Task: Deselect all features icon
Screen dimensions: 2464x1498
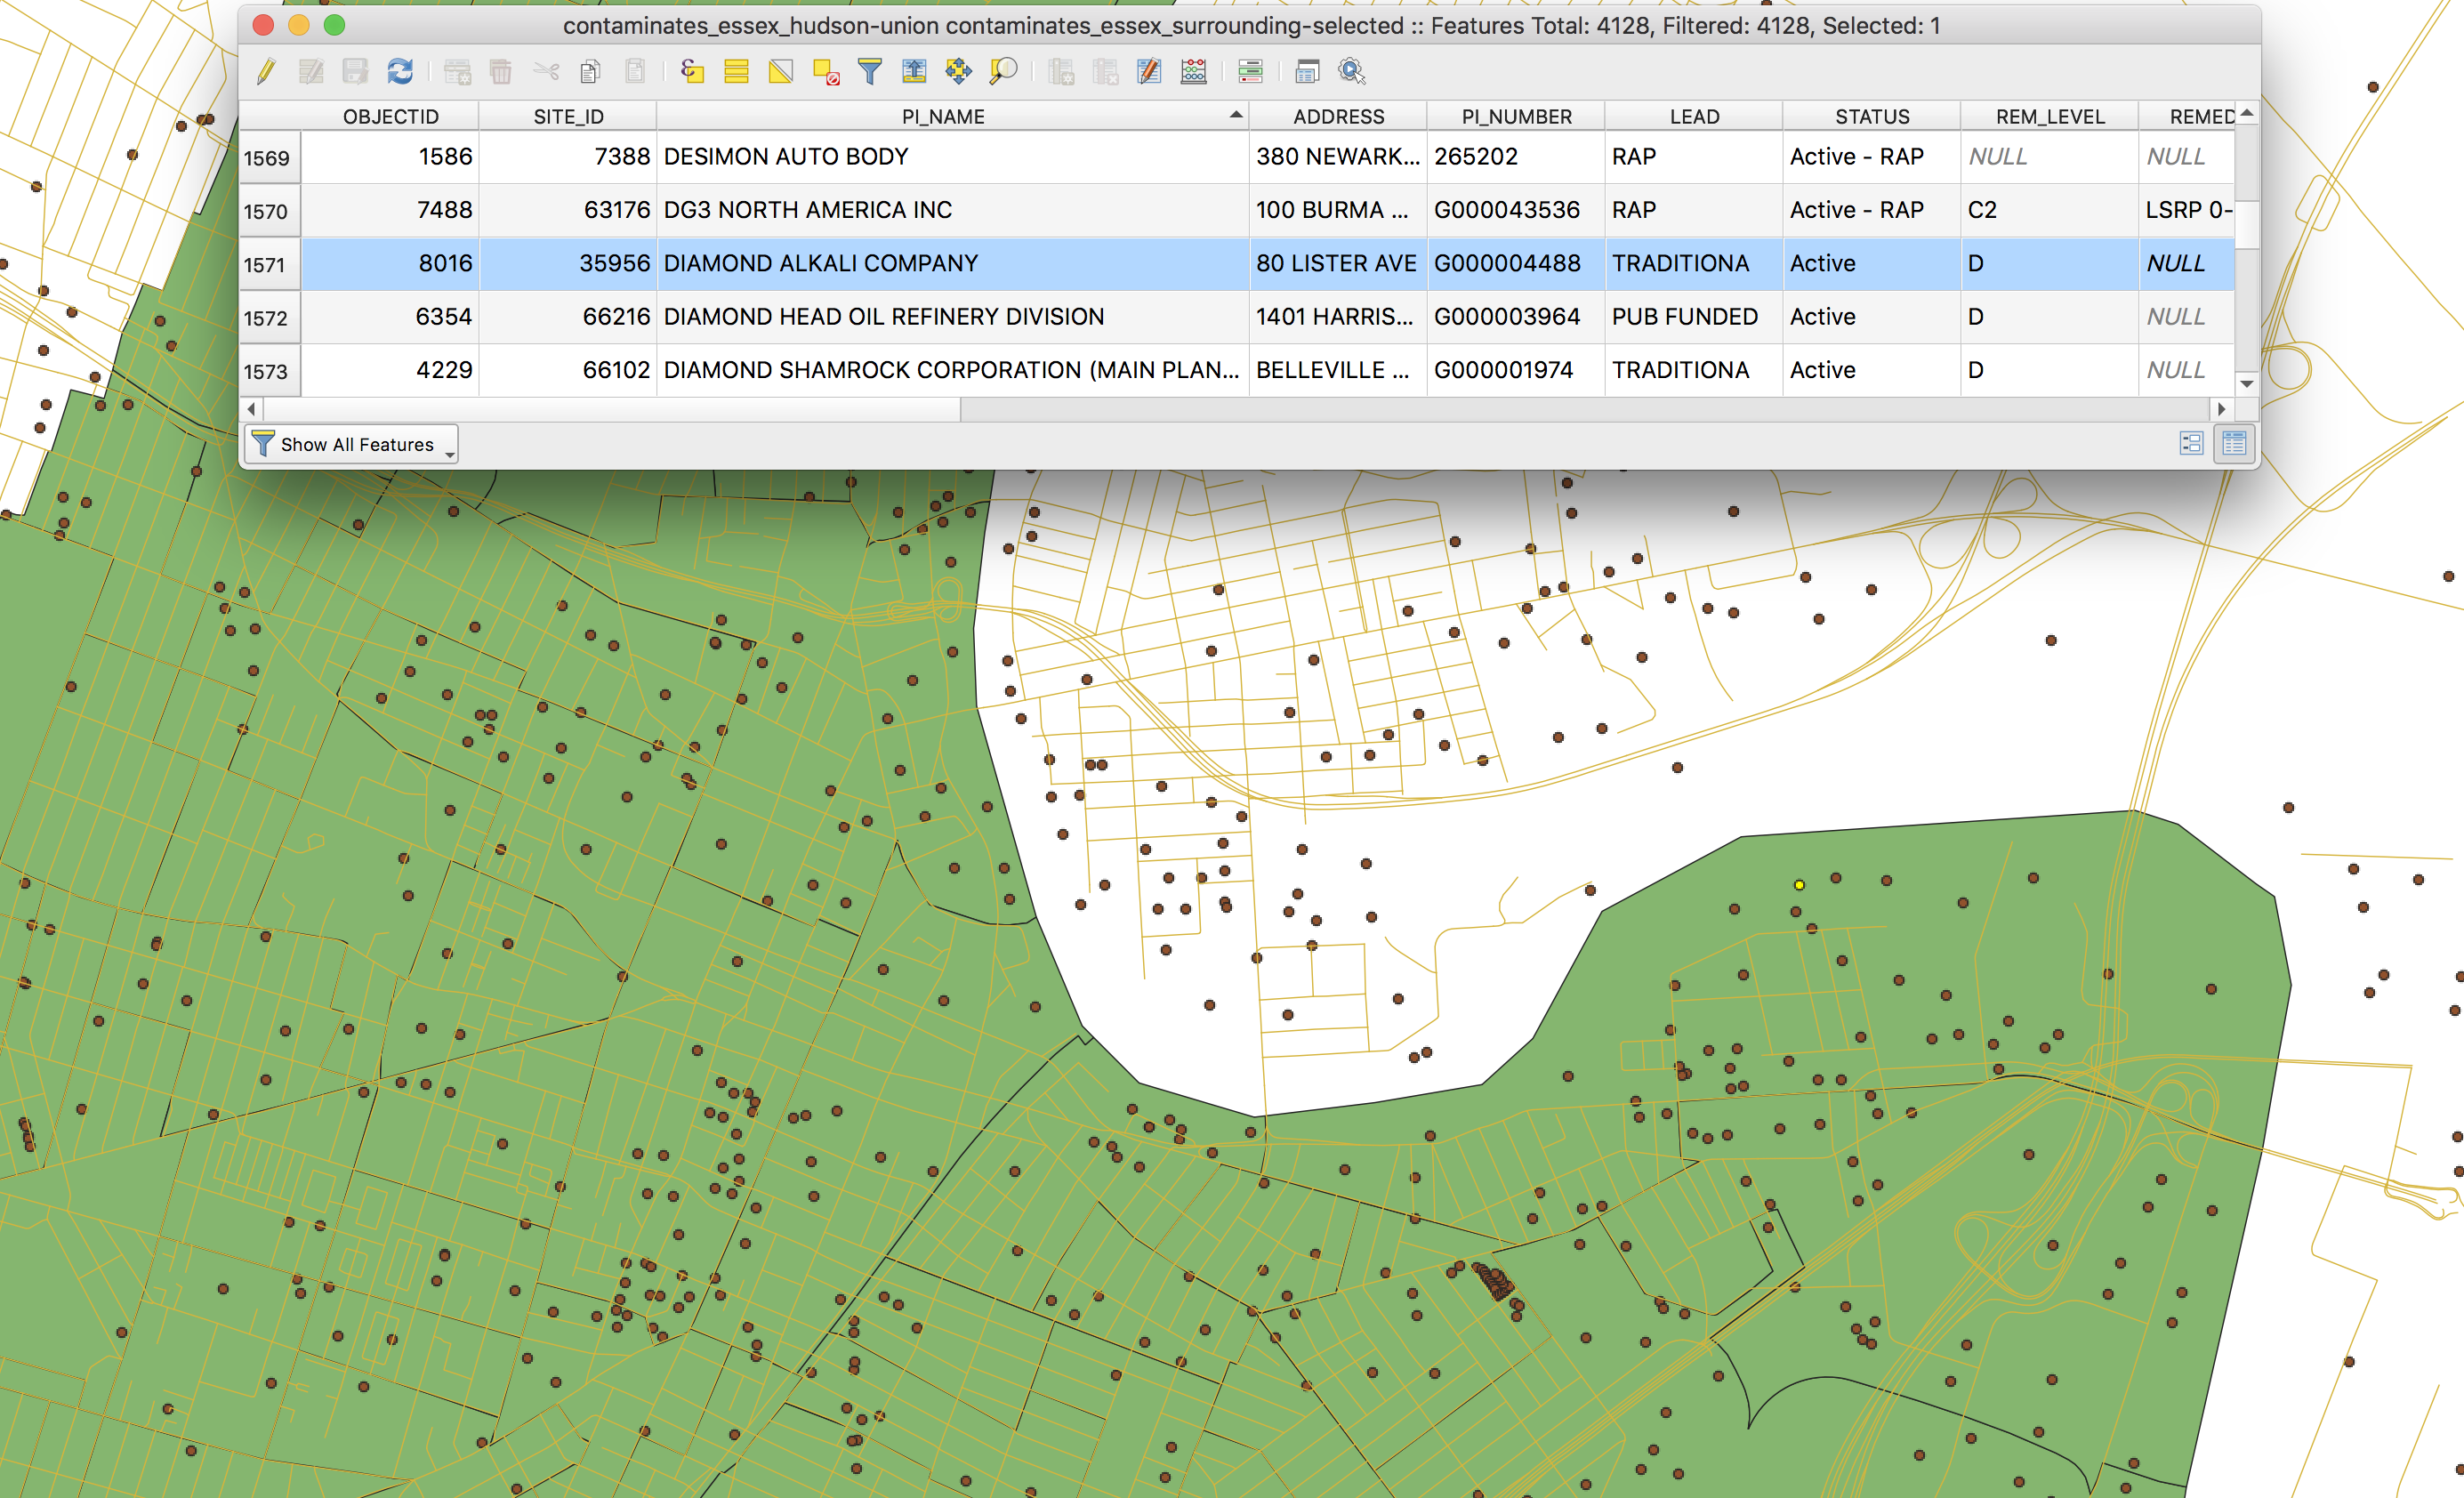Action: point(825,71)
